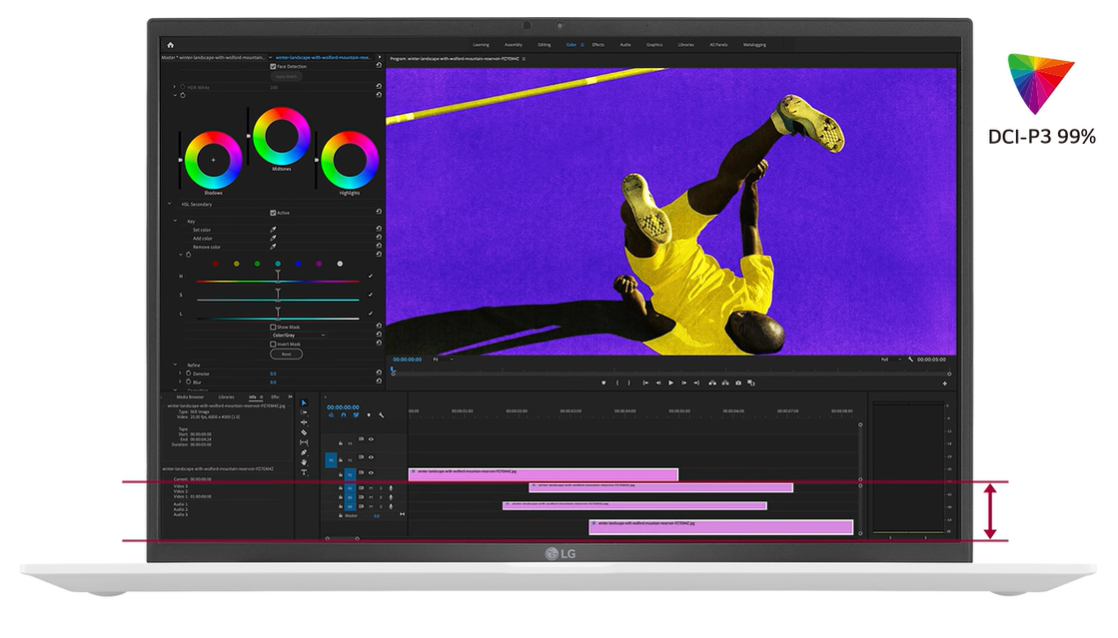Screen dimensions: 1118x638
Task: Enable the Show Mask checkbox
Action: pyautogui.click(x=273, y=327)
